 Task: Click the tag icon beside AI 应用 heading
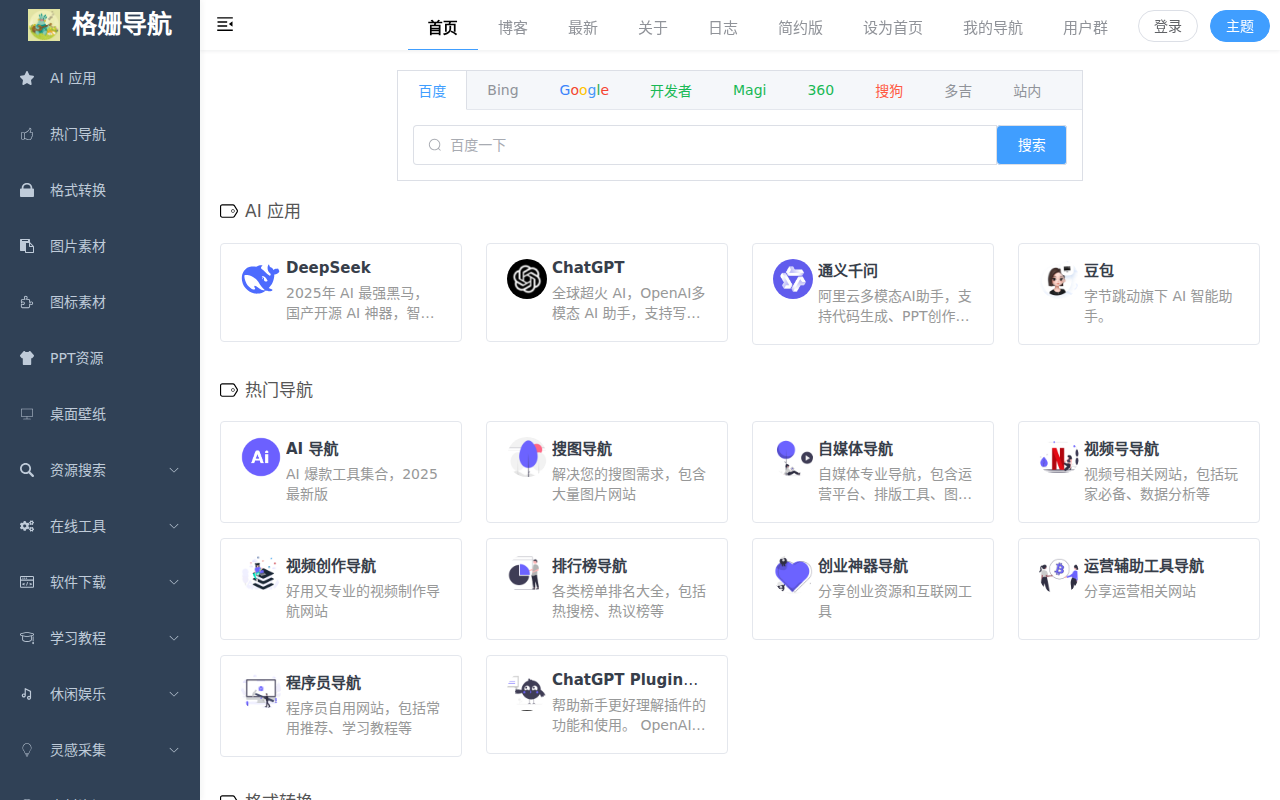[229, 211]
